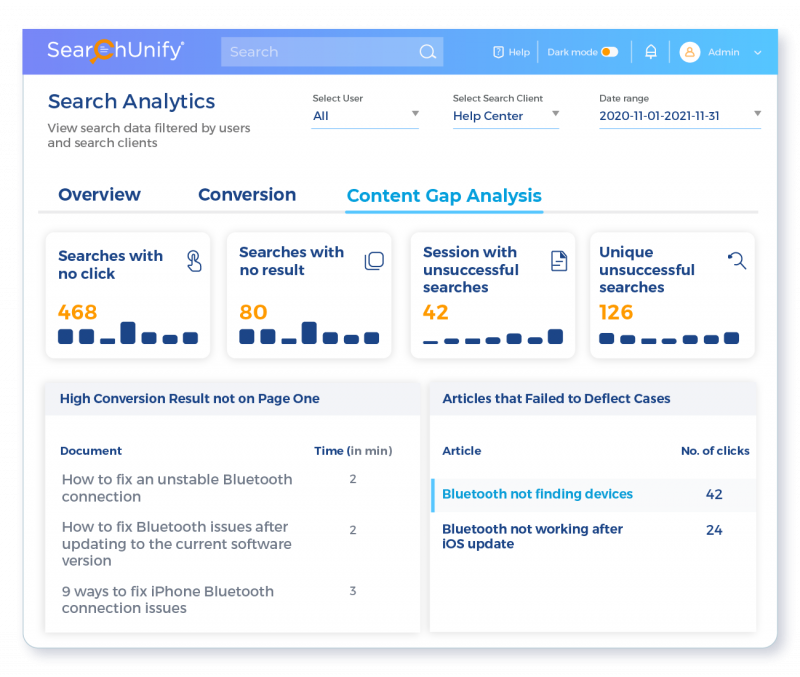The image size is (800, 677).
Task: Click the Document column header
Action: (x=91, y=450)
